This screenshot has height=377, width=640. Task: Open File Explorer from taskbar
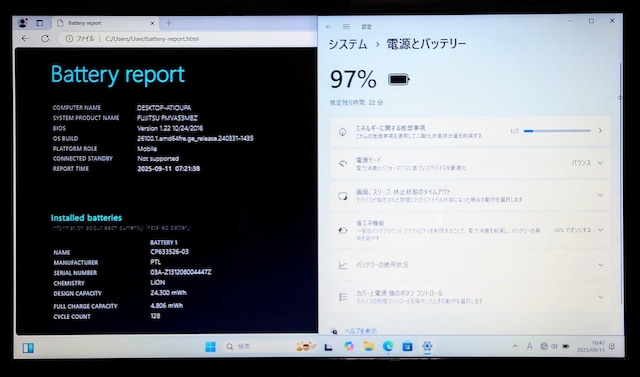click(x=369, y=346)
